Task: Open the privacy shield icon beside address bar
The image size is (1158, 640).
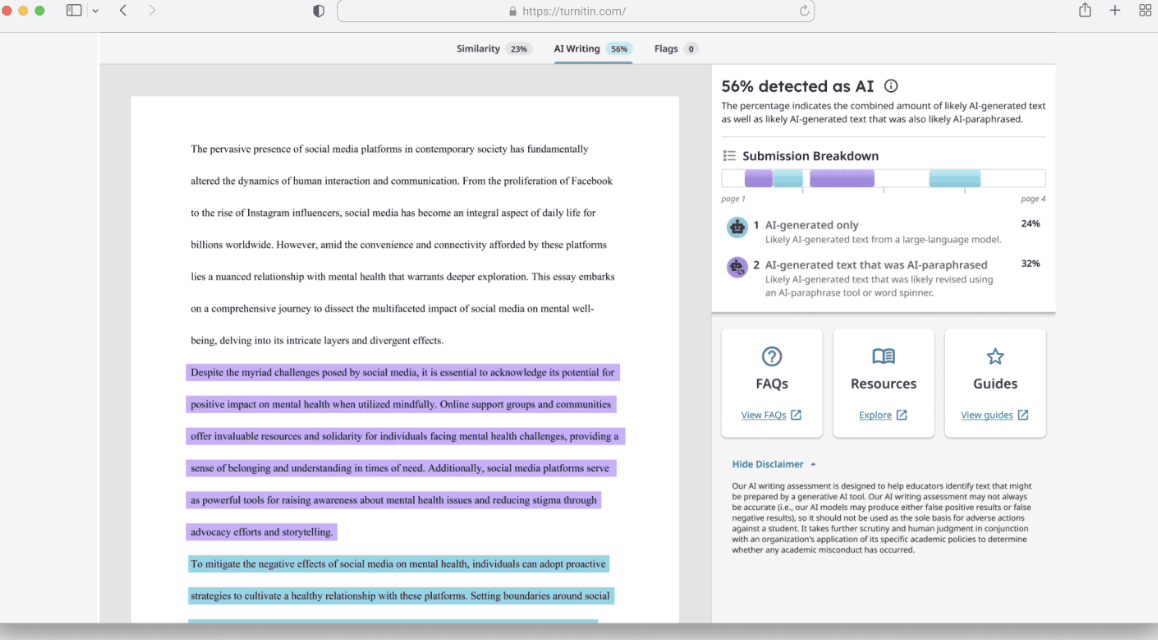Action: pyautogui.click(x=318, y=11)
